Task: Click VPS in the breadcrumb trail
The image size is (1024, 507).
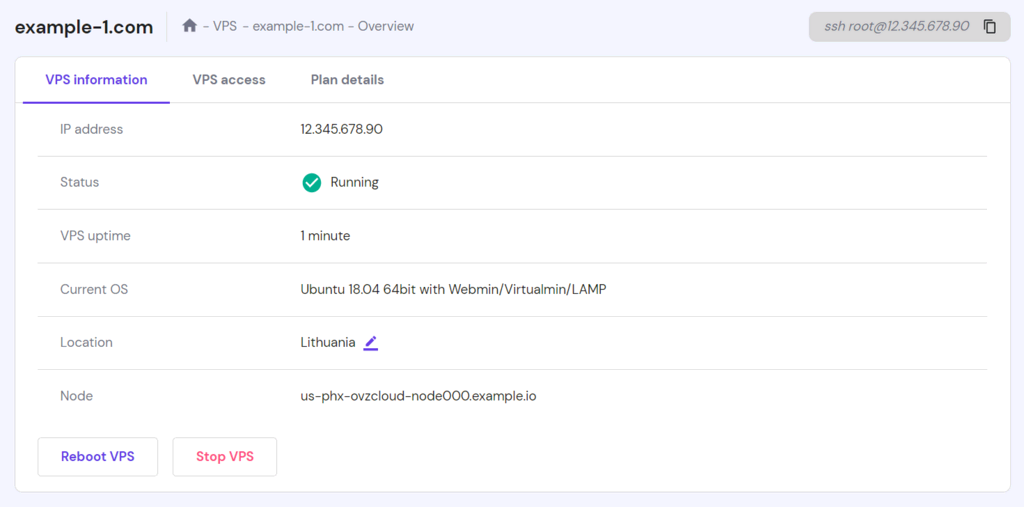Action: click(x=225, y=27)
